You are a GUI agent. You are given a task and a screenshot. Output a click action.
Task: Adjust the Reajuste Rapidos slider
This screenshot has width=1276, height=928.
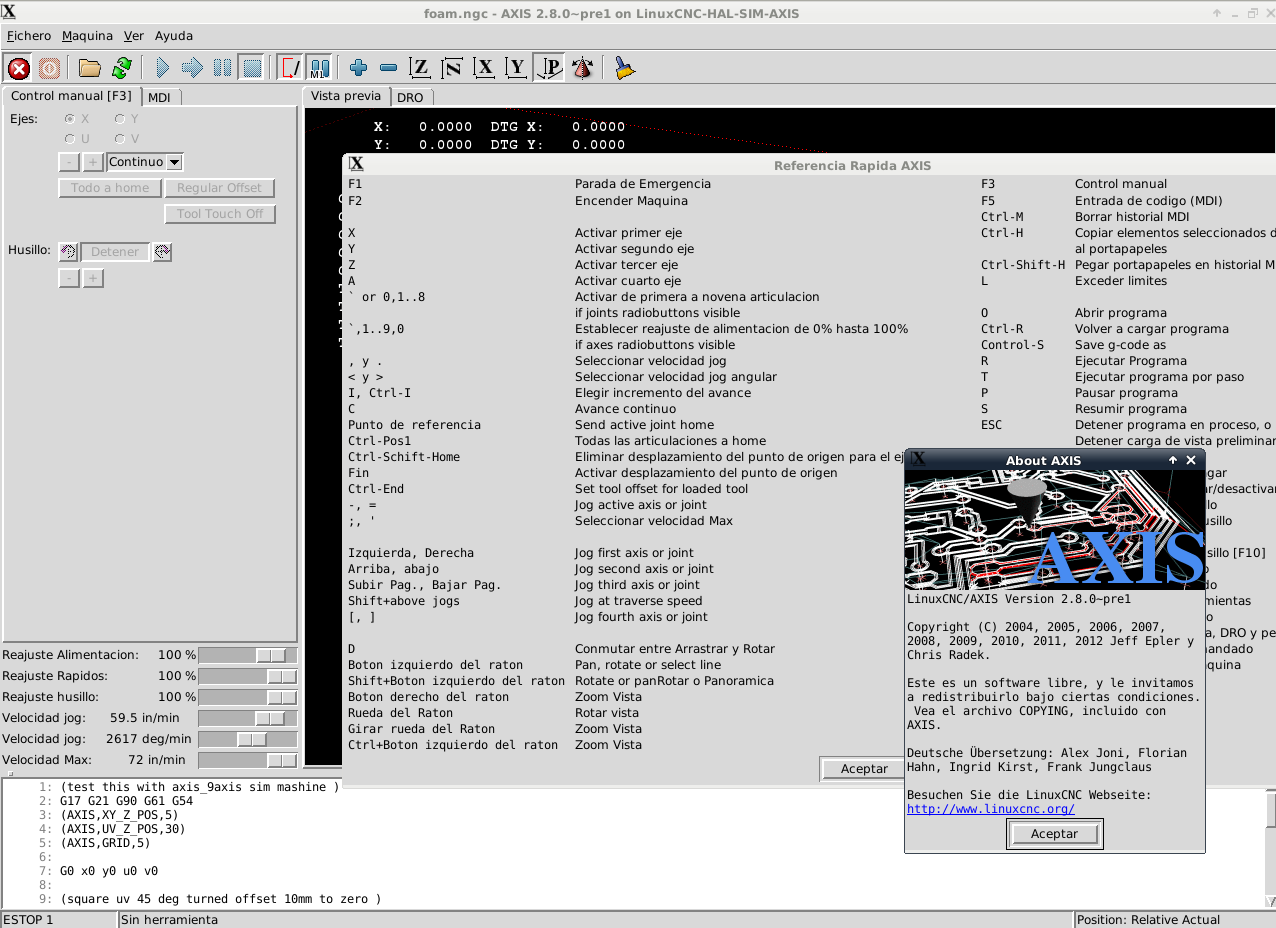248,676
